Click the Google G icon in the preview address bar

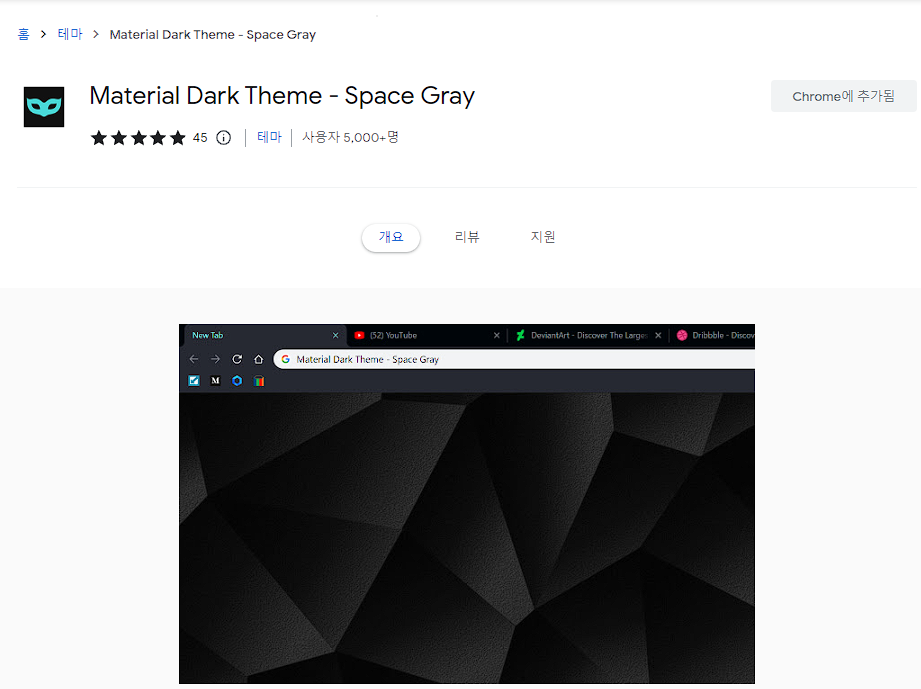click(x=286, y=358)
